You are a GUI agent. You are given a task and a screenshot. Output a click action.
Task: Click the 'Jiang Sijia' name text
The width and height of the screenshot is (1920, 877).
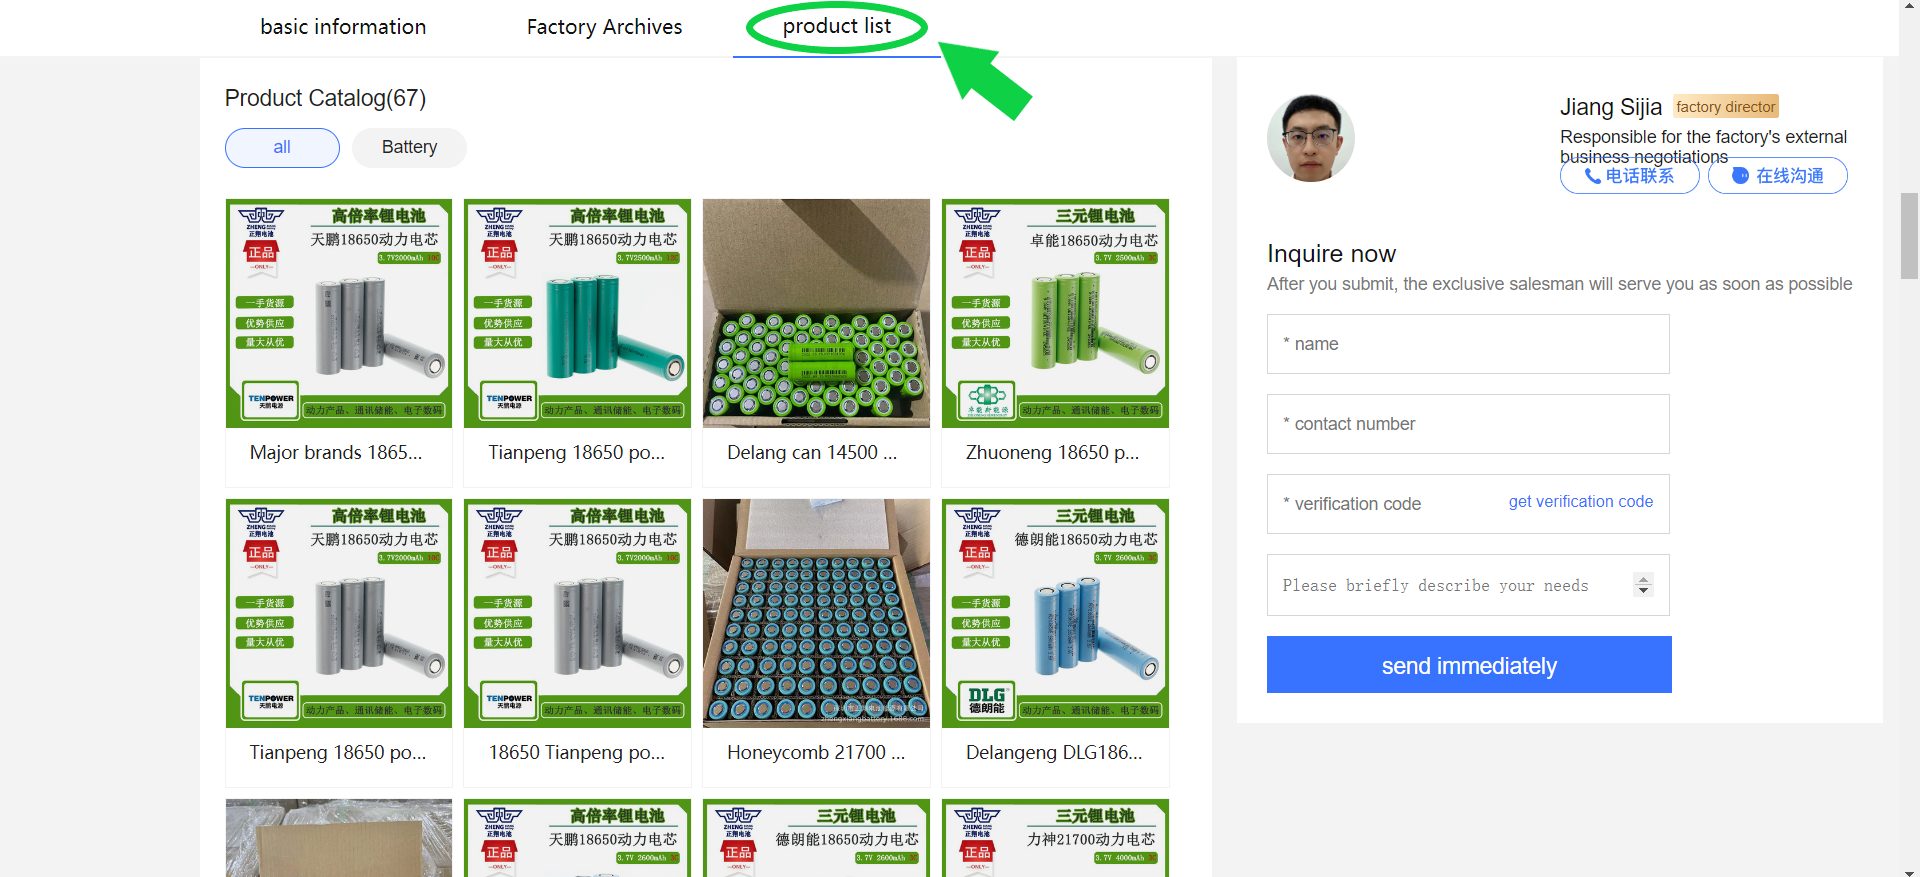click(x=1610, y=107)
